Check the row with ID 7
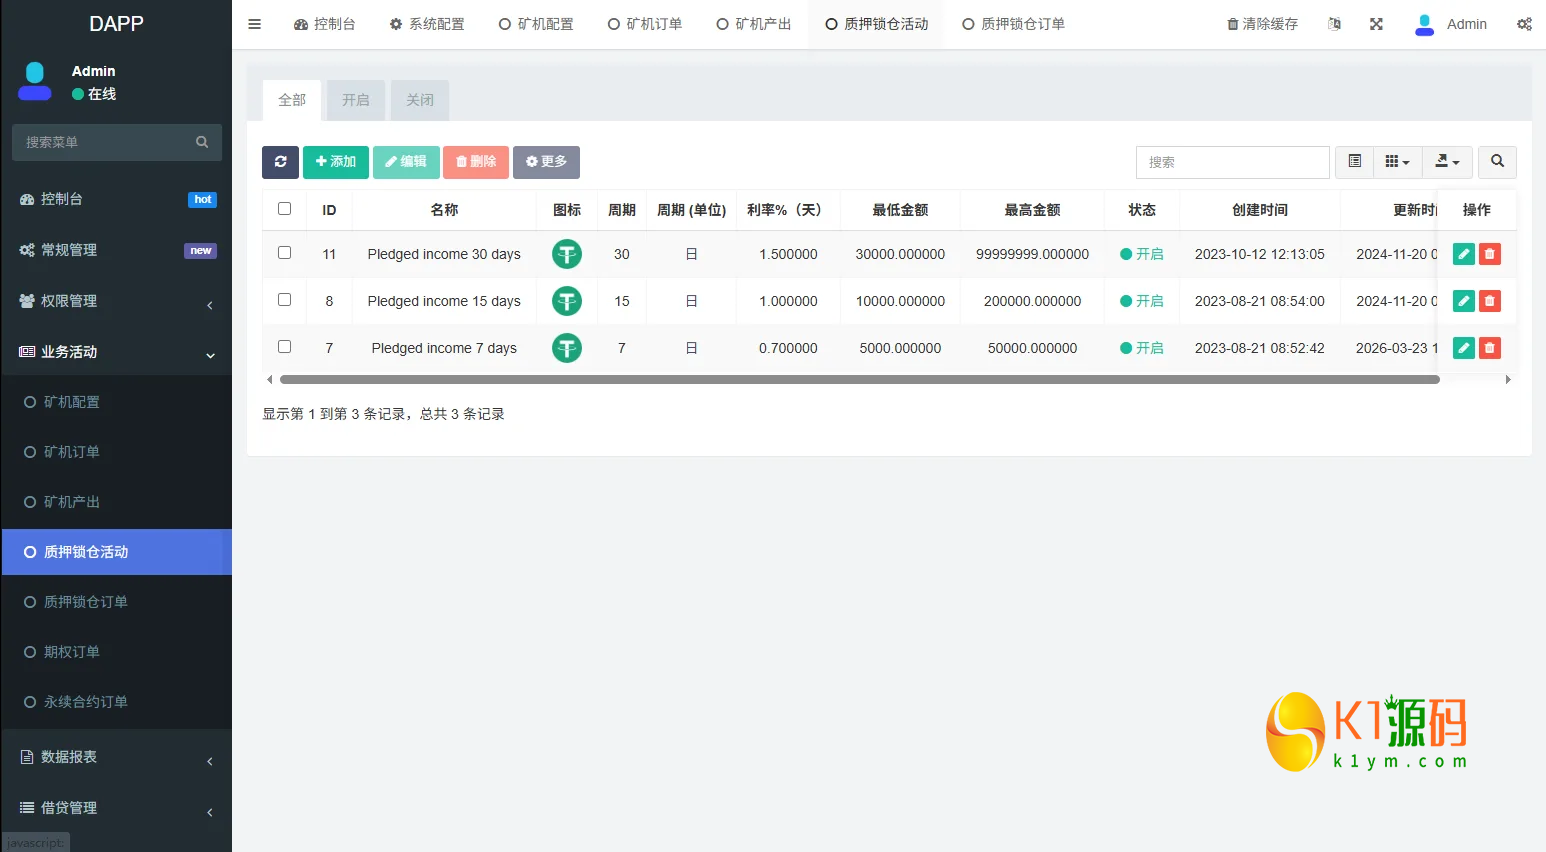The height and width of the screenshot is (852, 1546). tap(285, 347)
